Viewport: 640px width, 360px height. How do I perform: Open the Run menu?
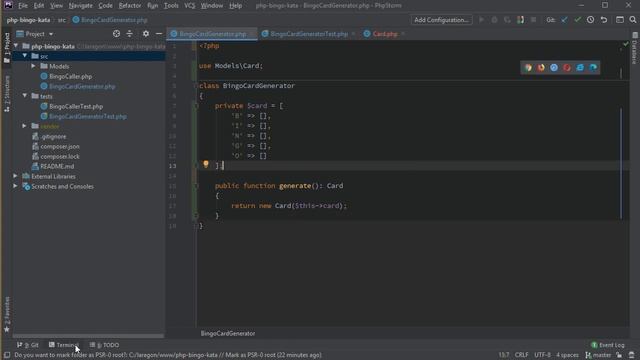pos(153,6)
